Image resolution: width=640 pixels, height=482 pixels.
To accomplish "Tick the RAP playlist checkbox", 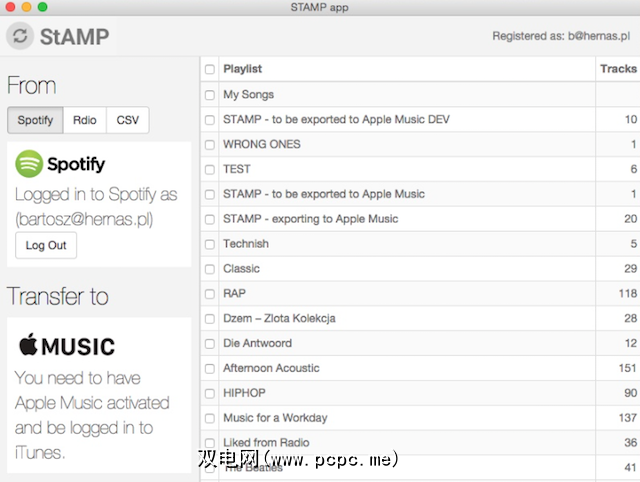I will [x=210, y=294].
